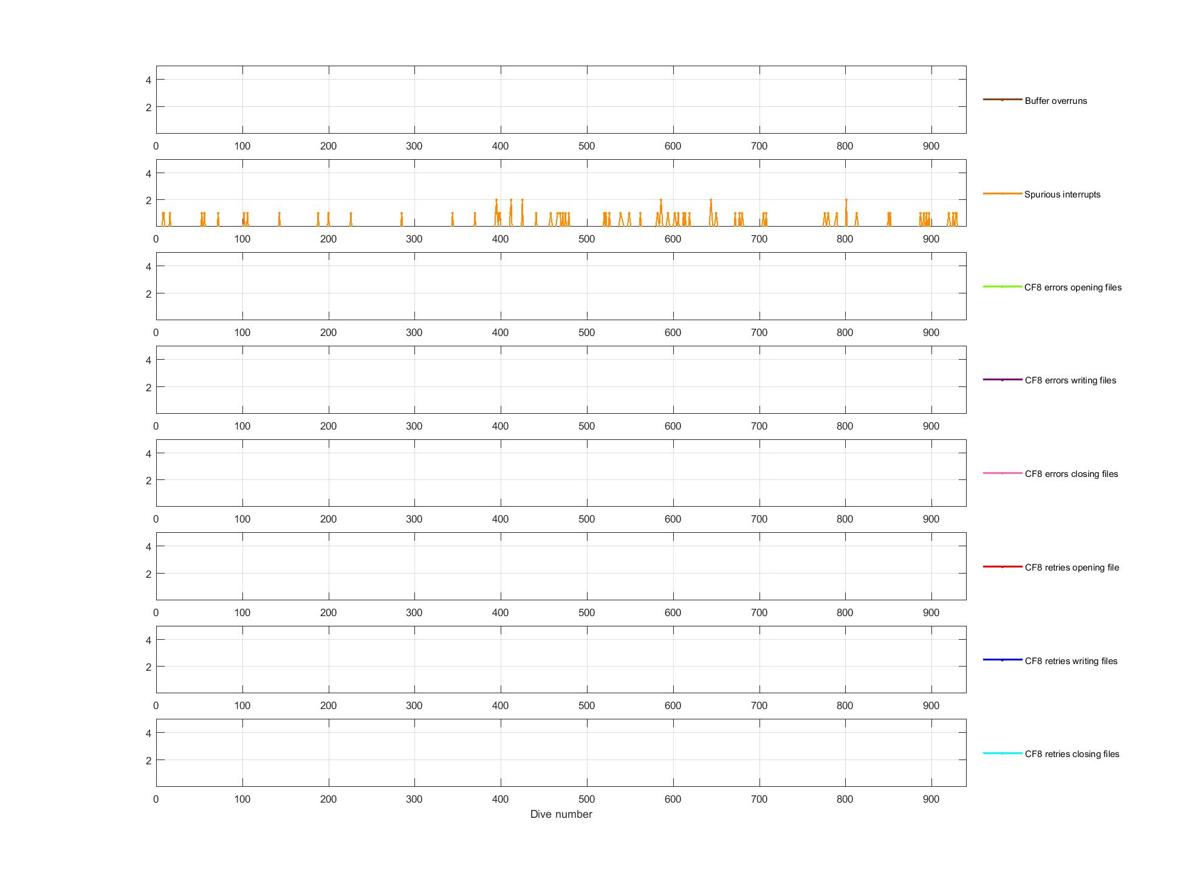1200x885 pixels.
Task: Select the purple CF8 errors writing legend line
Action: (1002, 380)
